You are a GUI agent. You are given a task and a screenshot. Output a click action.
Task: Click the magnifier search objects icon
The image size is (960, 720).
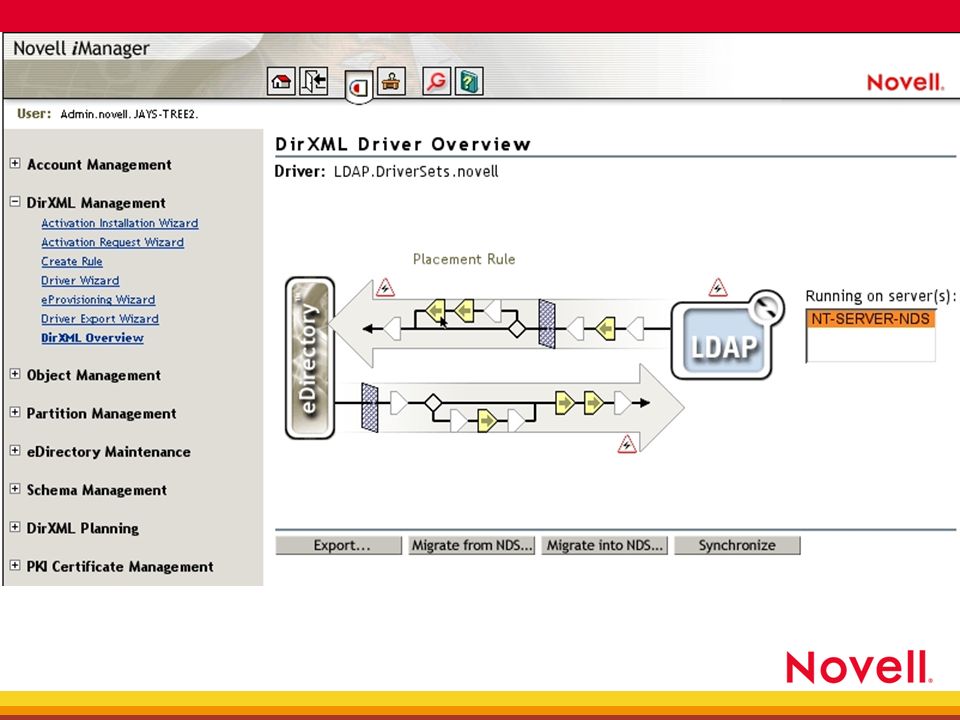[437, 81]
